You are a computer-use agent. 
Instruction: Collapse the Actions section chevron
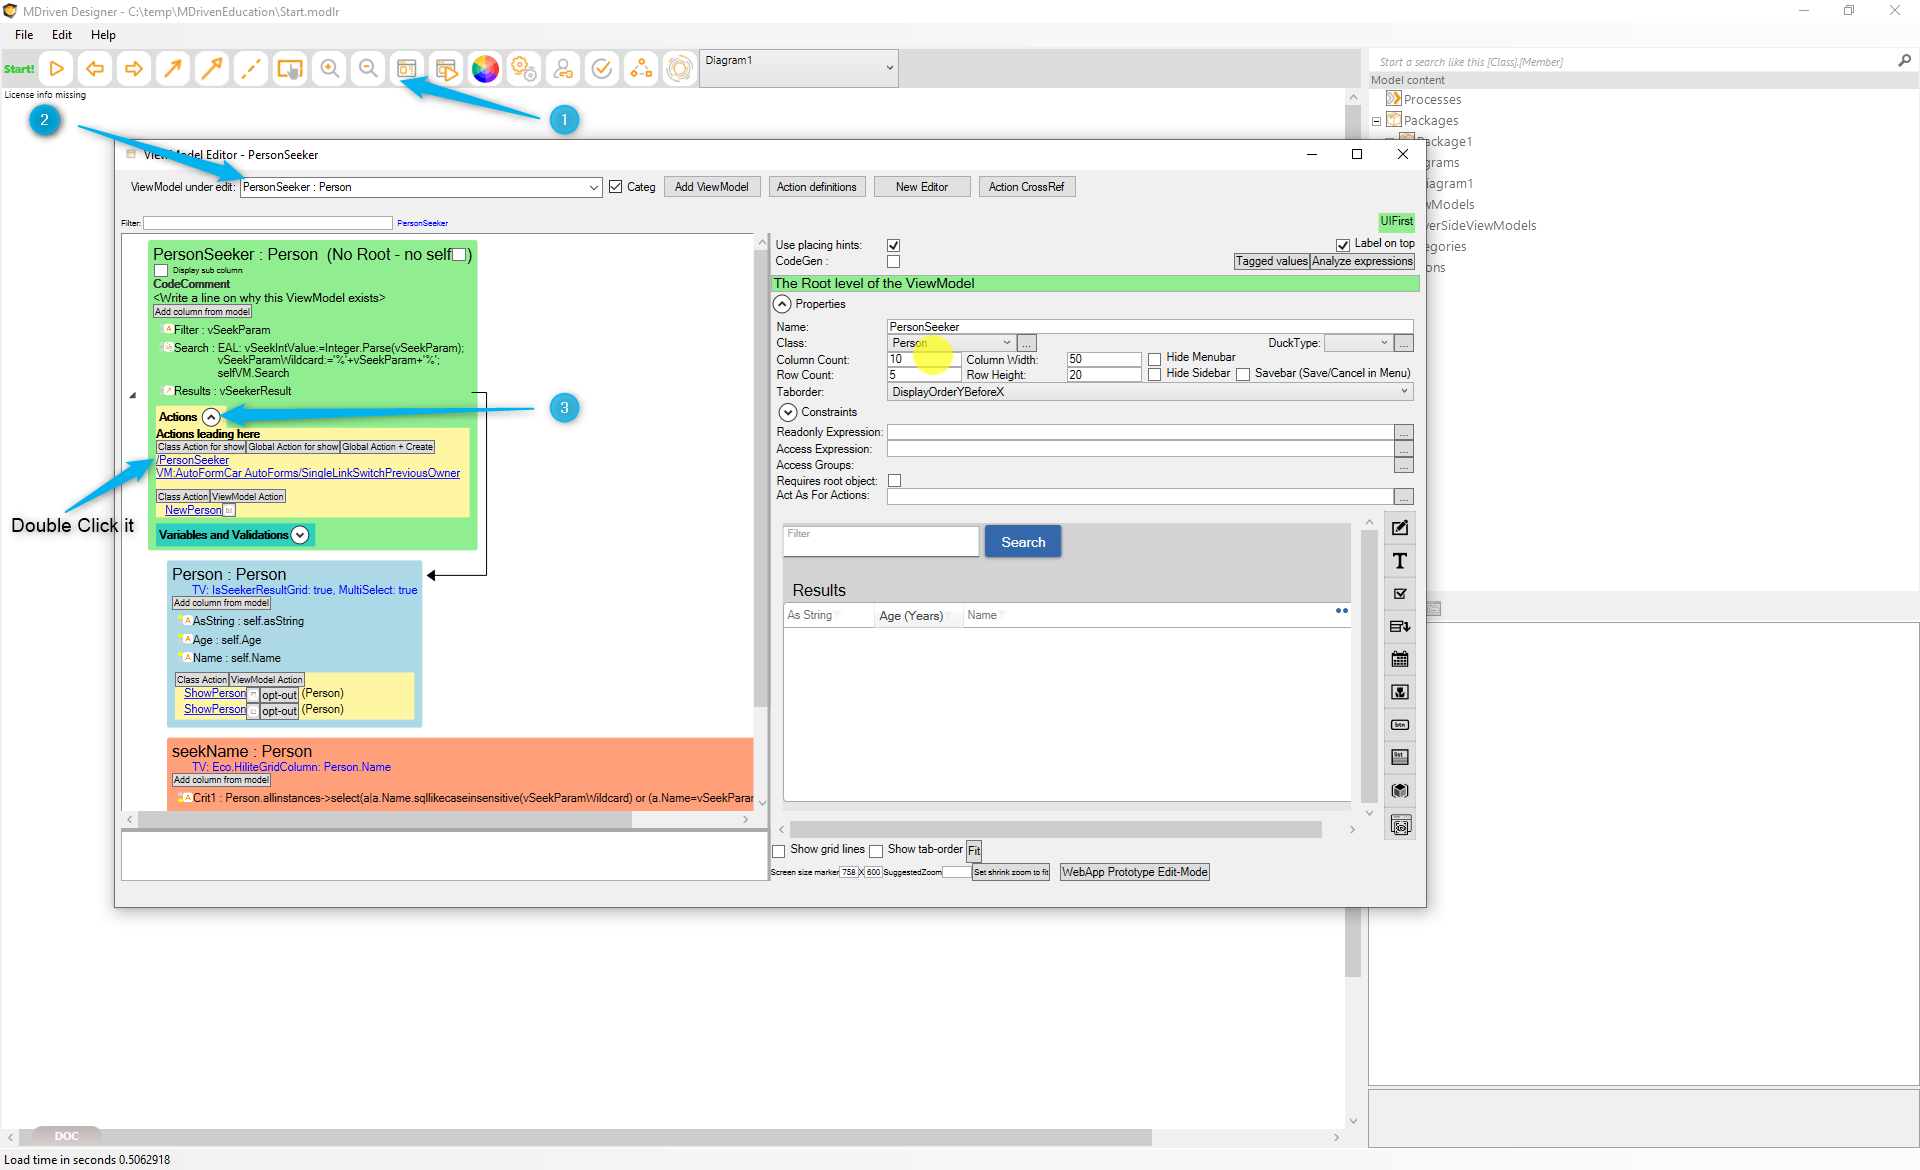click(211, 417)
